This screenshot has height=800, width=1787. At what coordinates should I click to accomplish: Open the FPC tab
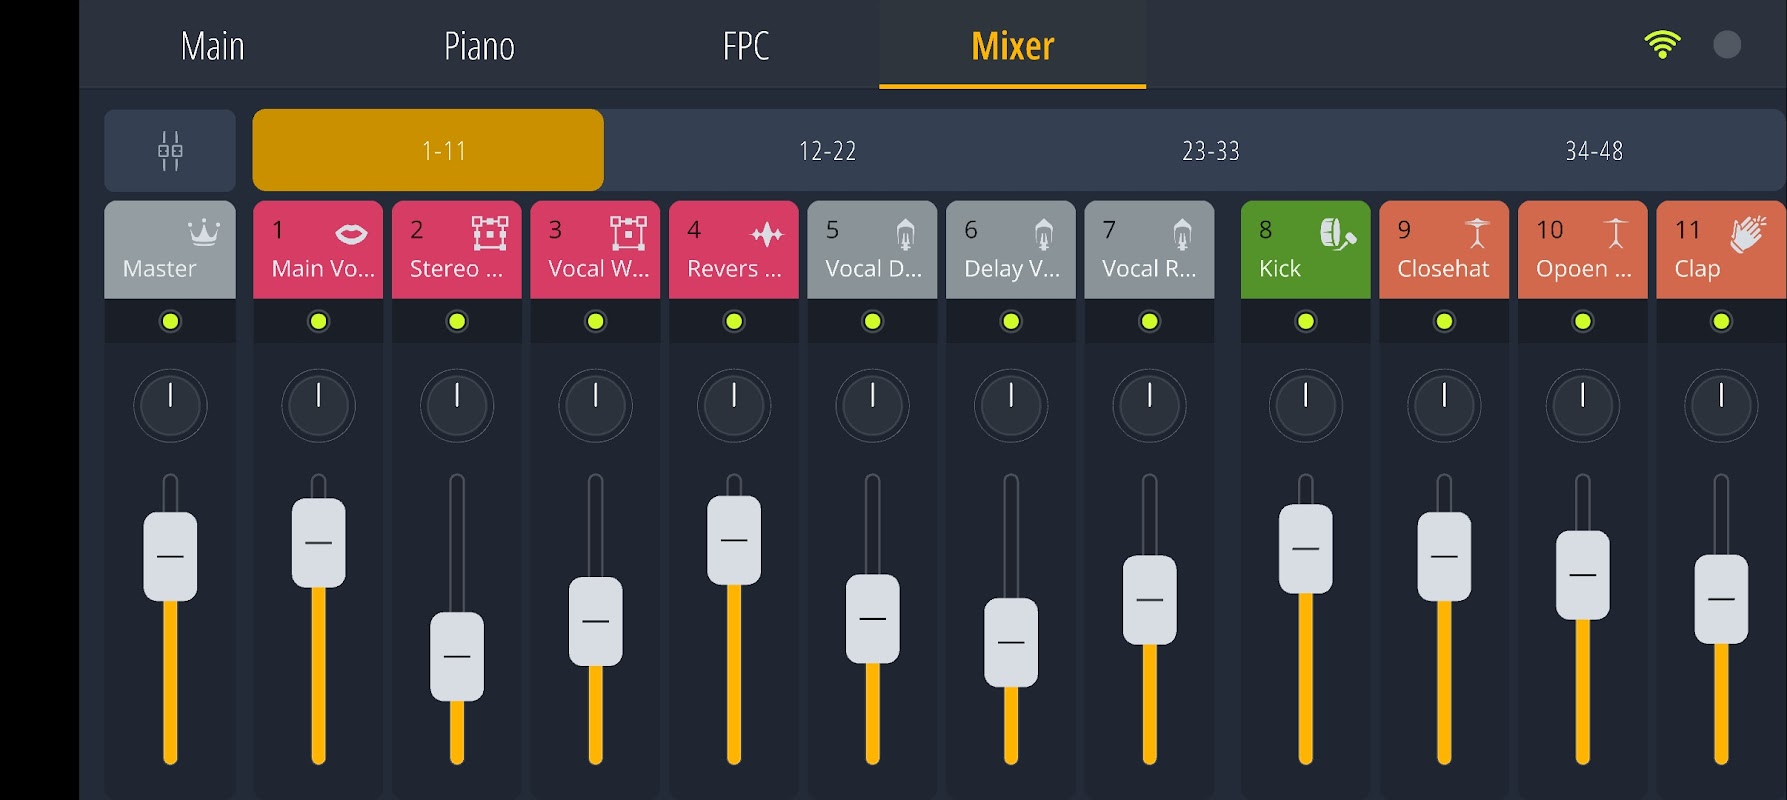coord(746,46)
